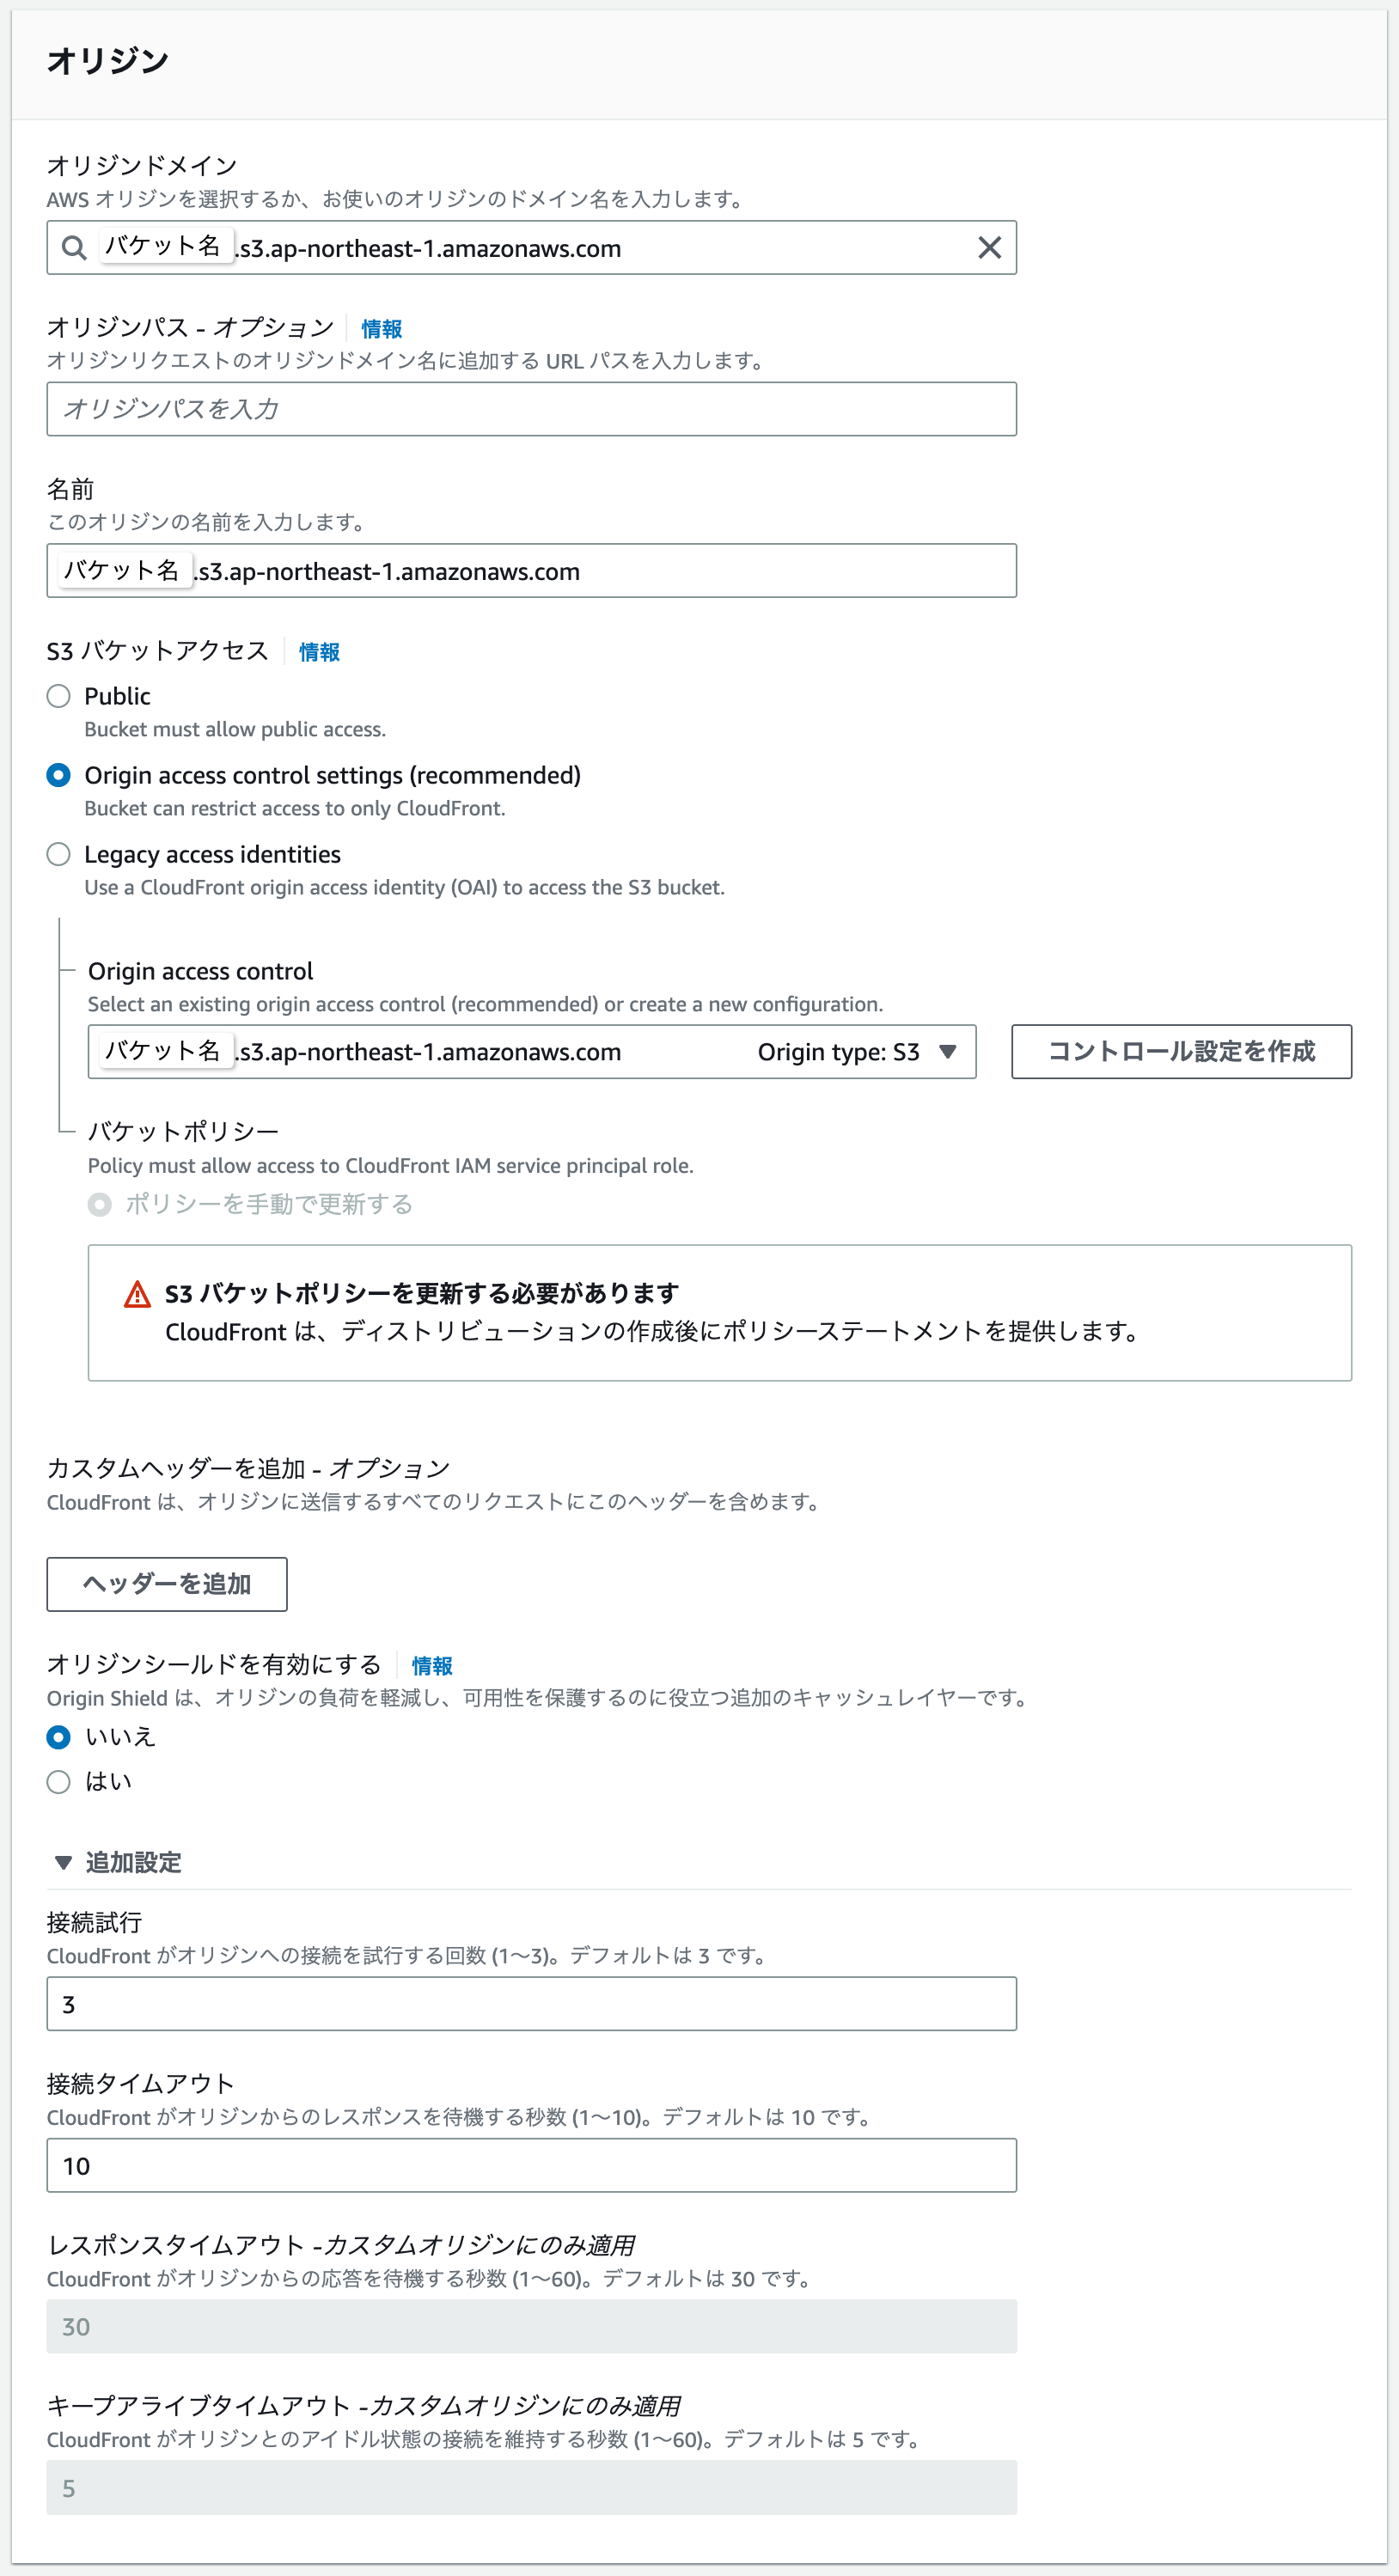Click the コントロール設定を作成 button

1181,1051
